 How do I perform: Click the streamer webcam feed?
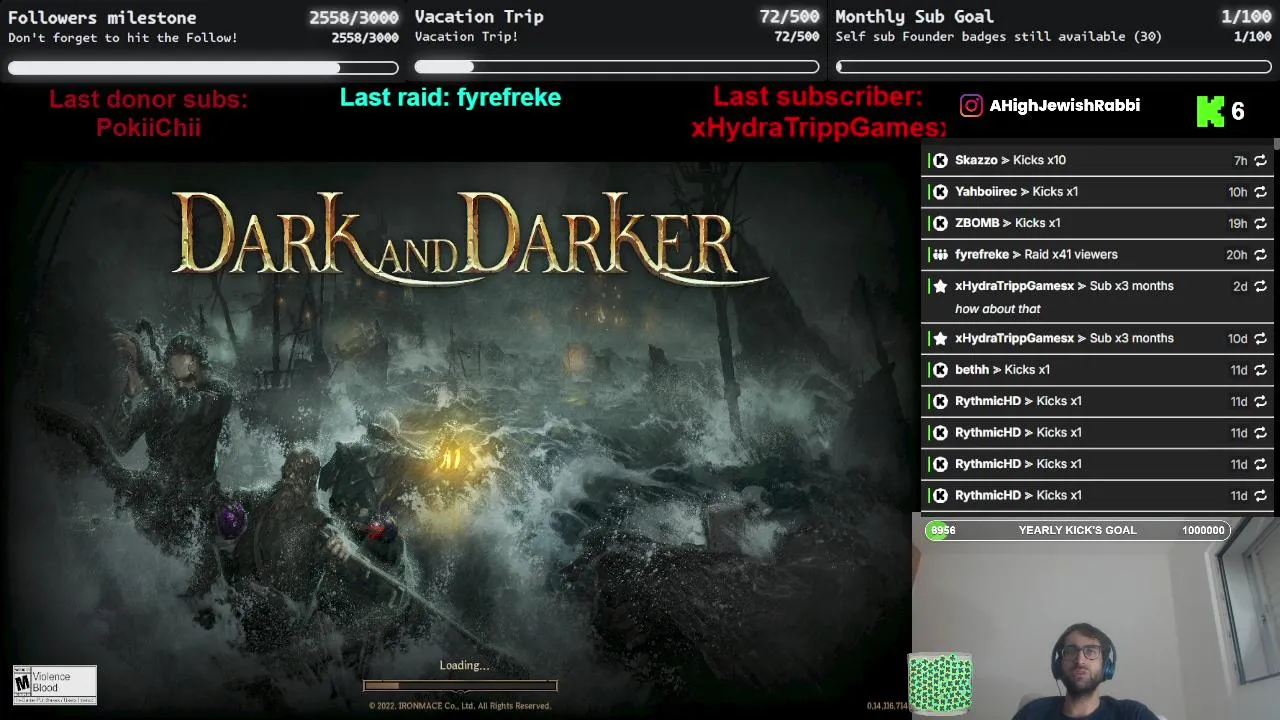pos(1096,620)
